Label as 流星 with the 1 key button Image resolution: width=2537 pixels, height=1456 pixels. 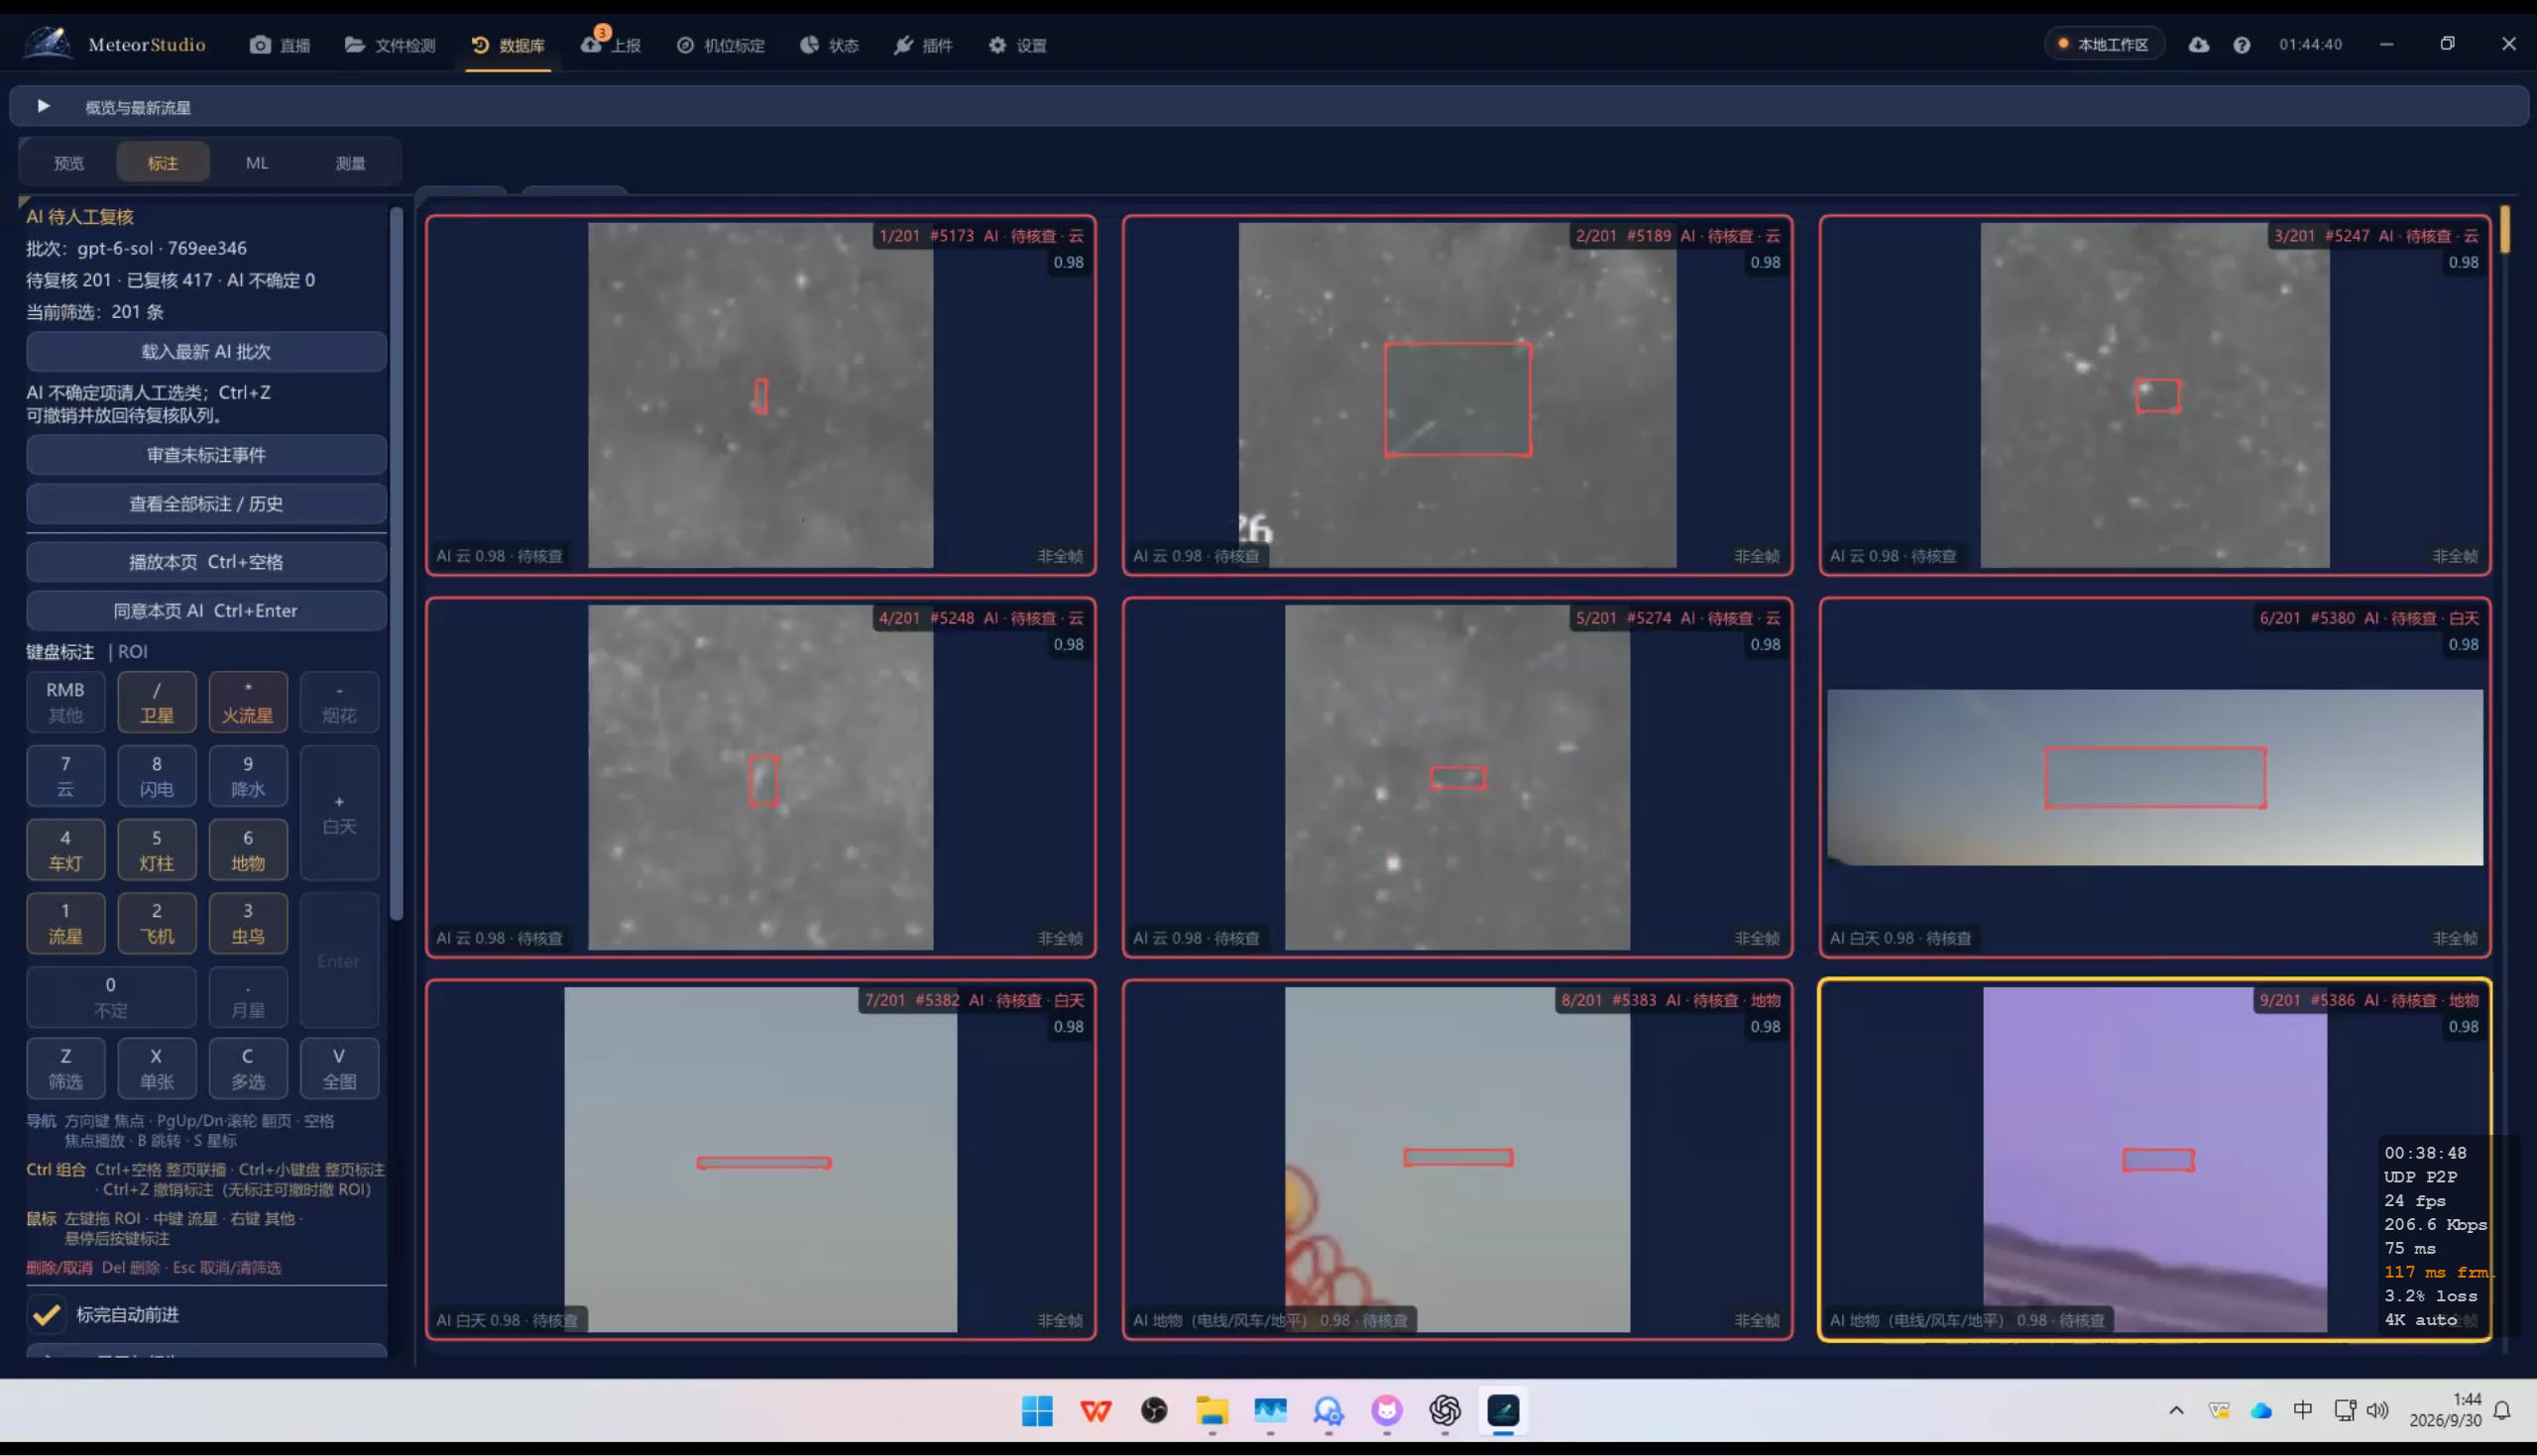(66, 923)
